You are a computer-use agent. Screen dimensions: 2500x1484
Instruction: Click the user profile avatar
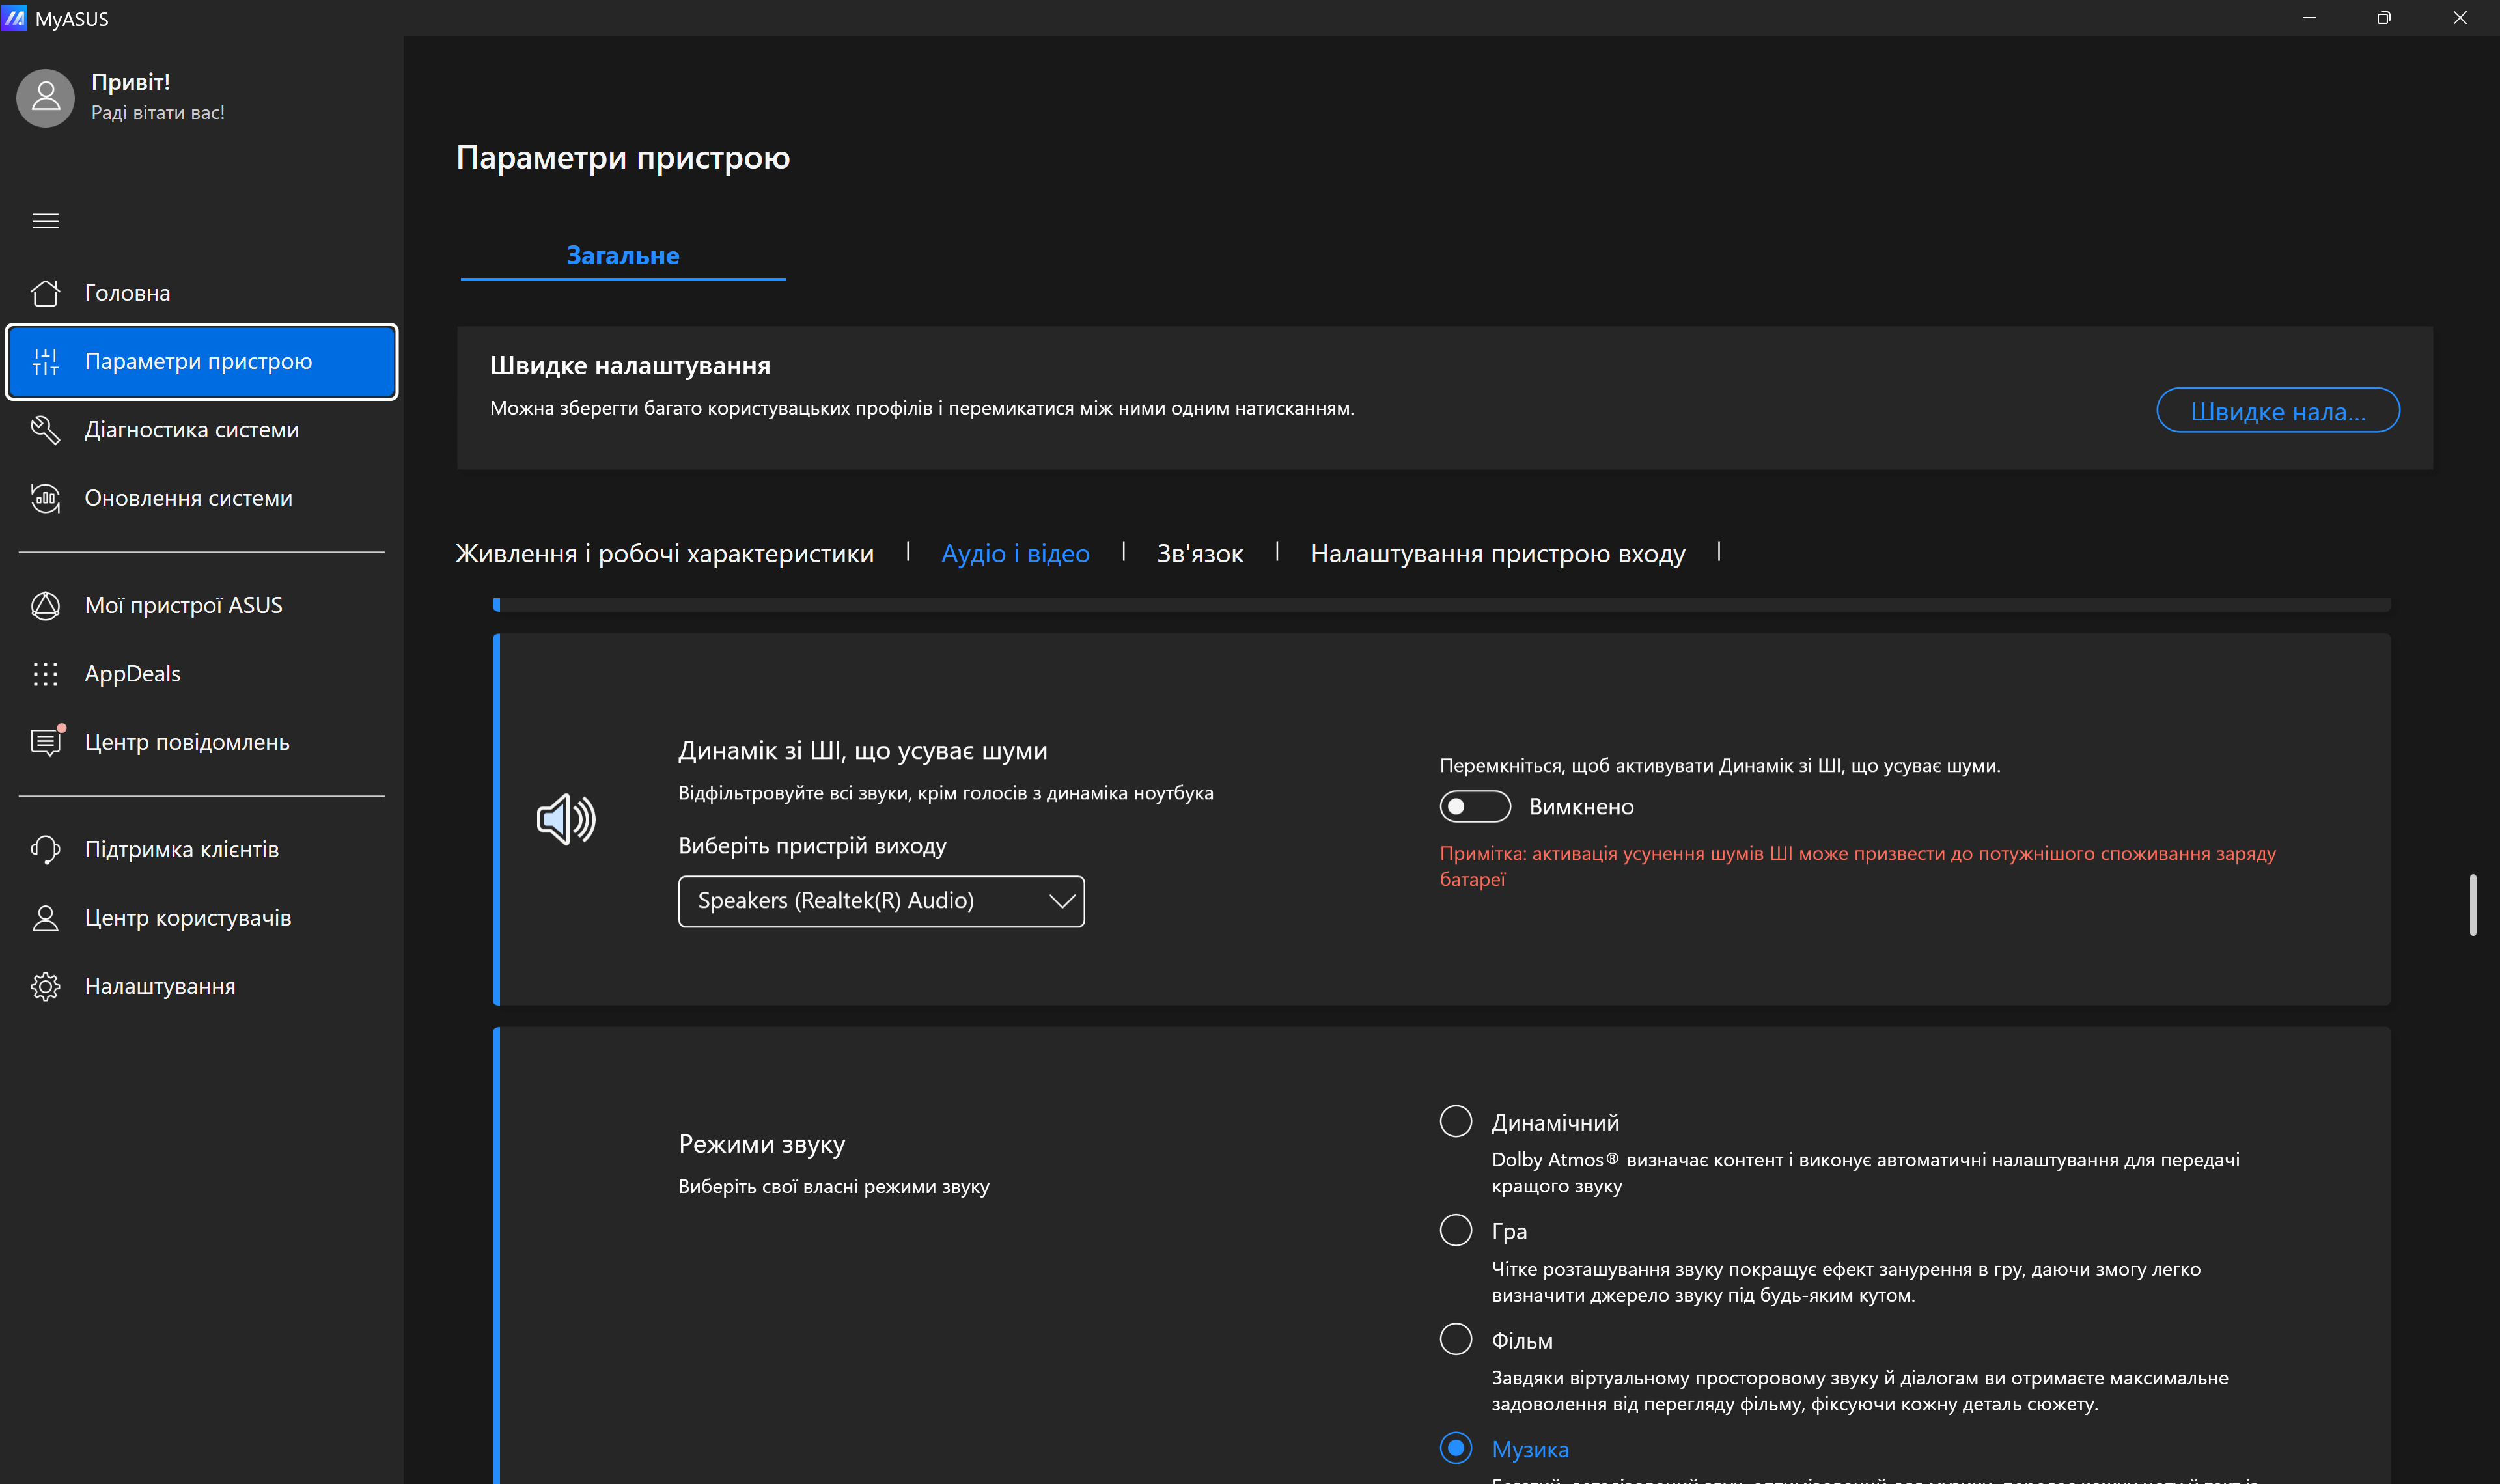point(45,97)
